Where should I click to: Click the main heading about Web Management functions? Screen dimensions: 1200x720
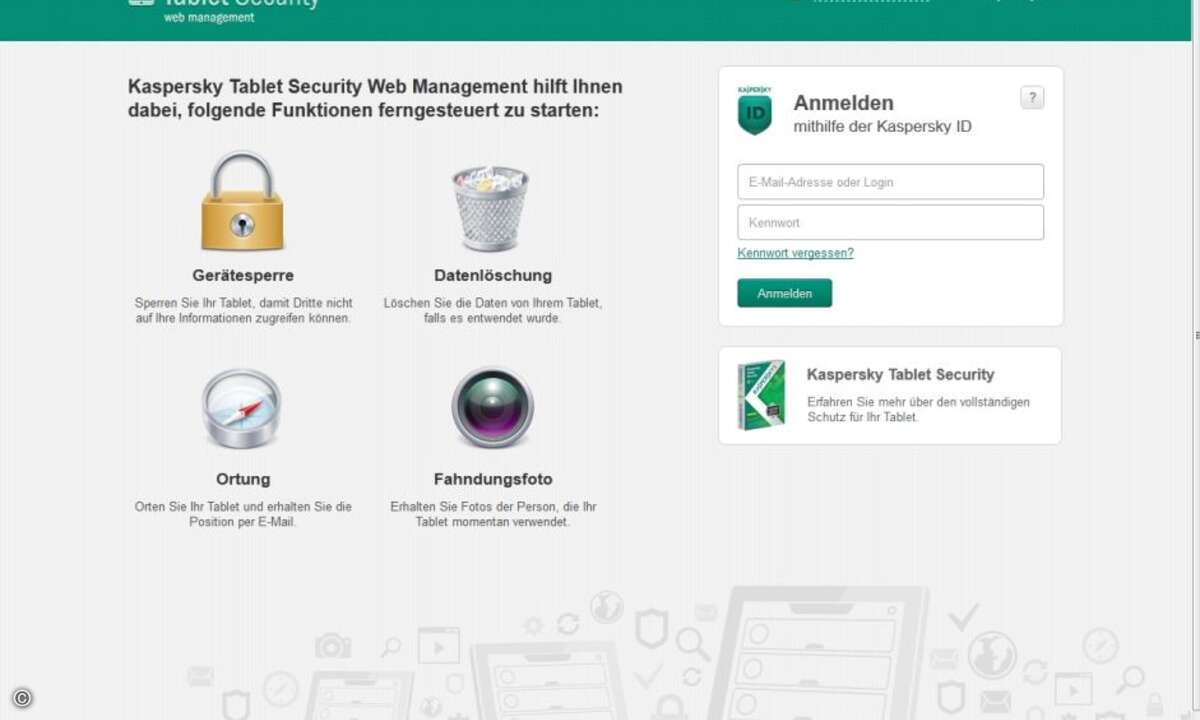coord(375,98)
